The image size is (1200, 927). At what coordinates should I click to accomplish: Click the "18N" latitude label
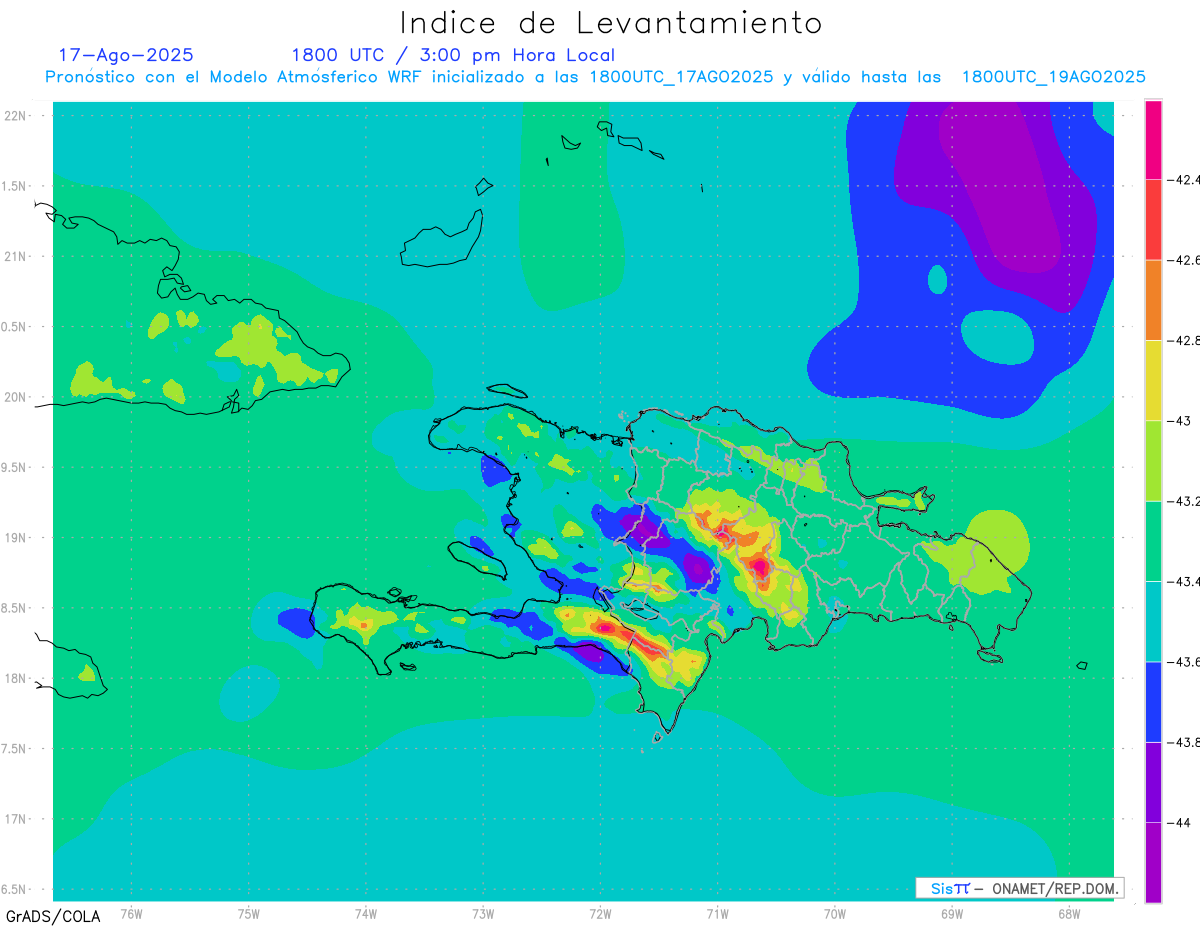[x=15, y=678]
